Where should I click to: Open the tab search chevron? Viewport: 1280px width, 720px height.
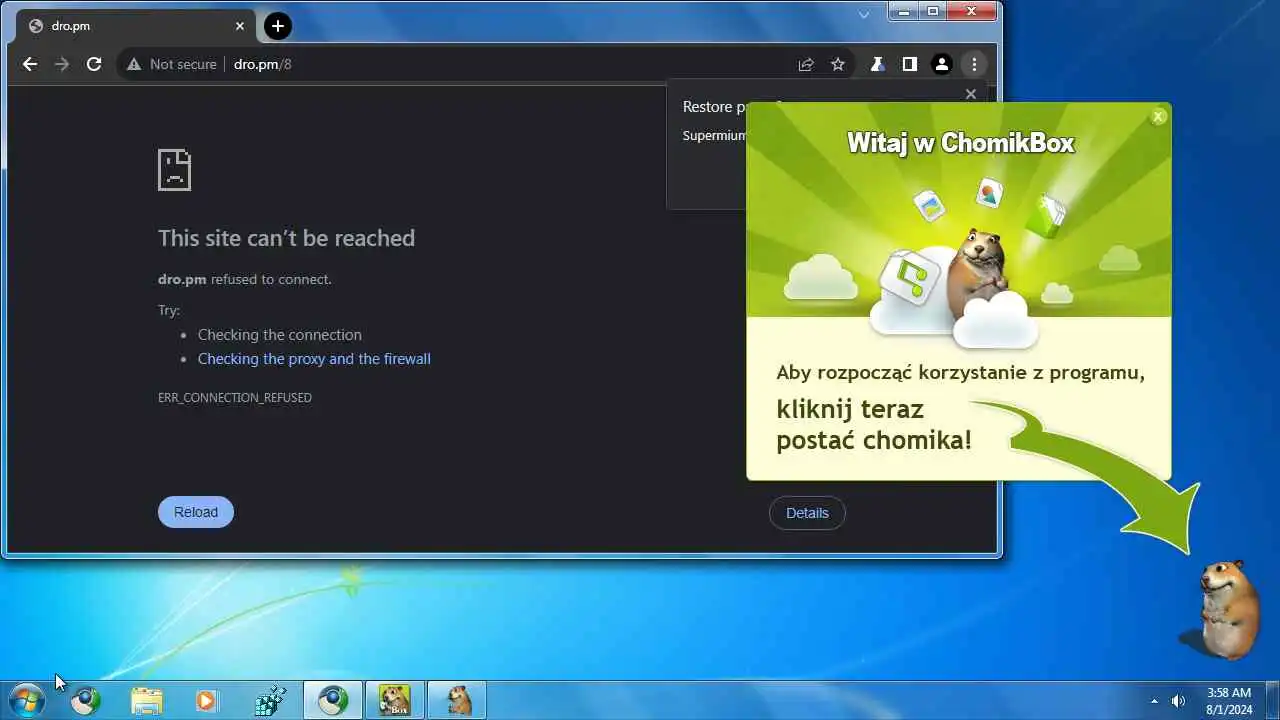tap(865, 15)
